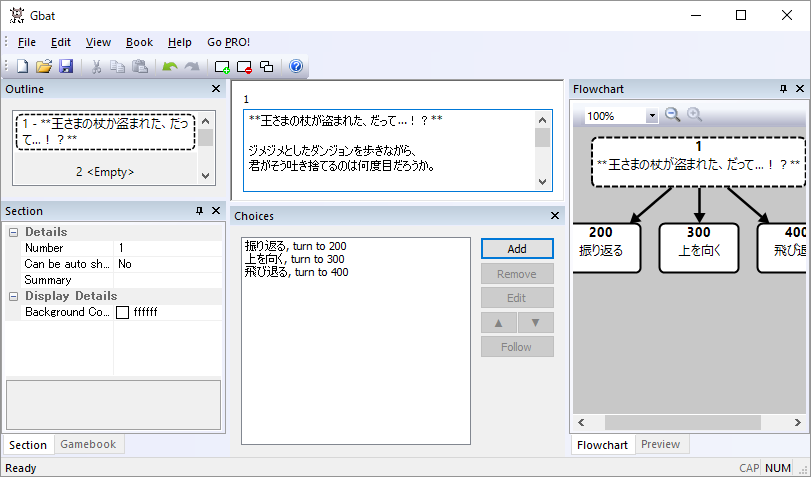Delete the section using the red-minus icon

click(243, 67)
